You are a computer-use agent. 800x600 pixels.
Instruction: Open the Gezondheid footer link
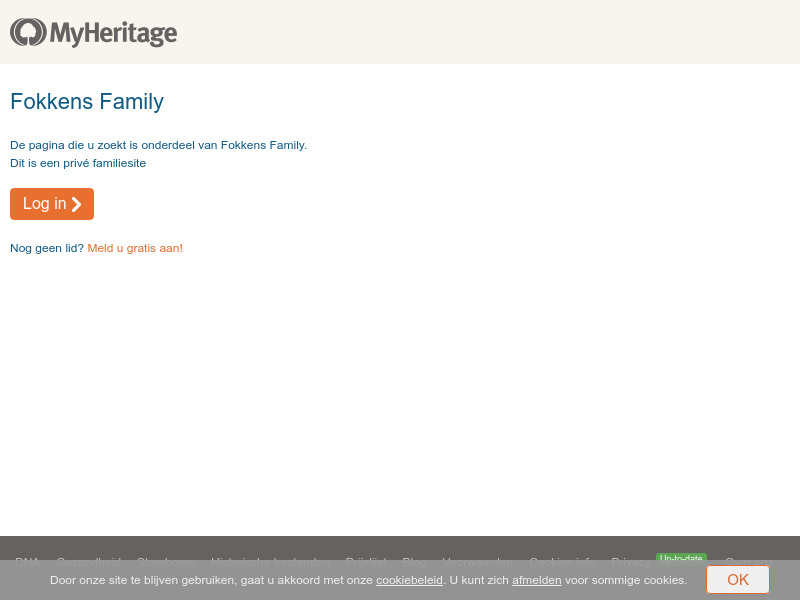(89, 562)
